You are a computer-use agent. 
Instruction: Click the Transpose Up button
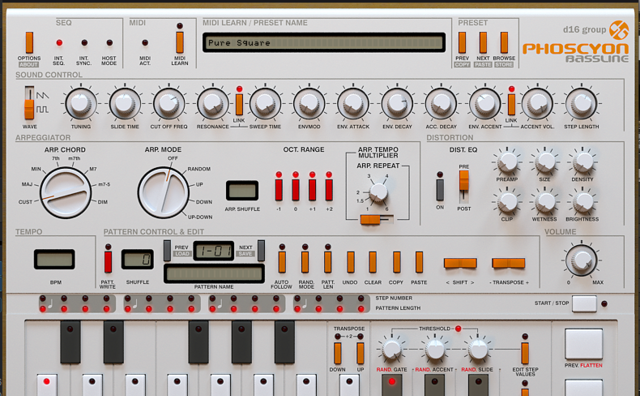click(x=360, y=353)
